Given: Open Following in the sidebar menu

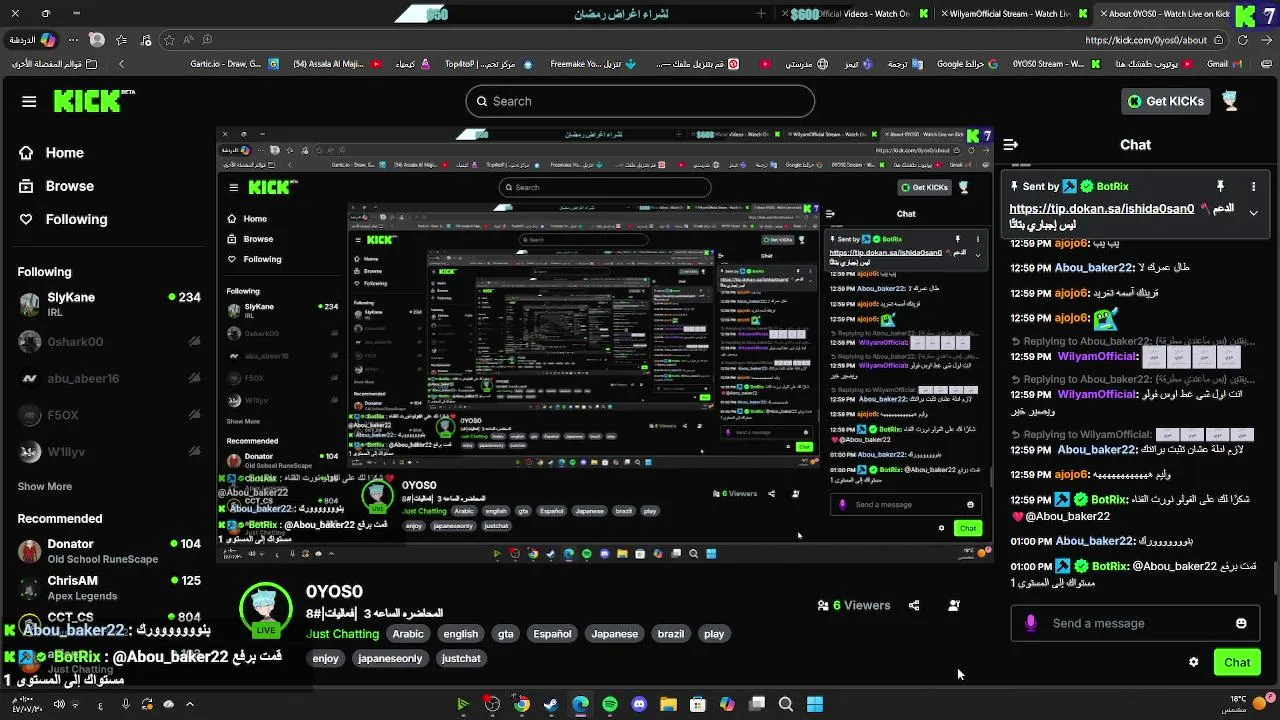Looking at the screenshot, I should tap(63, 219).
